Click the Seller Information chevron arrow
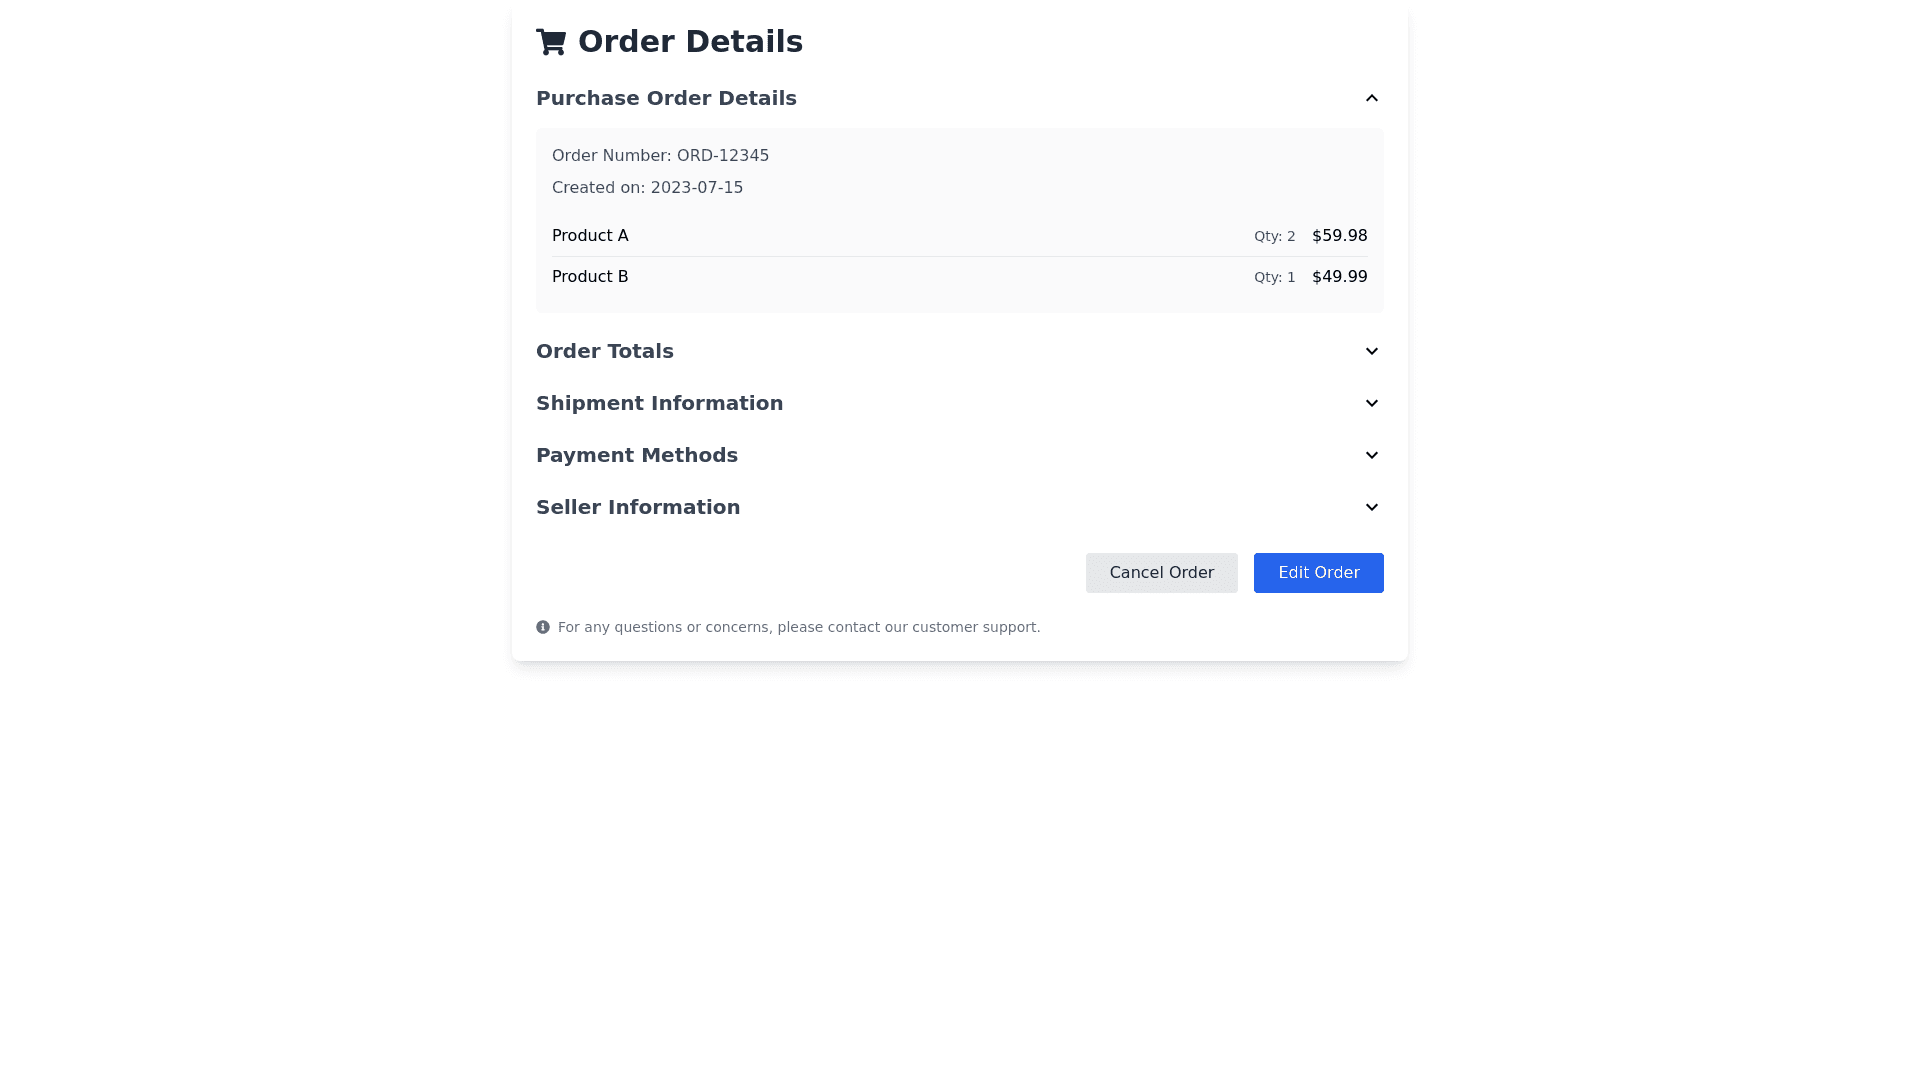This screenshot has height=1080, width=1920. (1371, 507)
